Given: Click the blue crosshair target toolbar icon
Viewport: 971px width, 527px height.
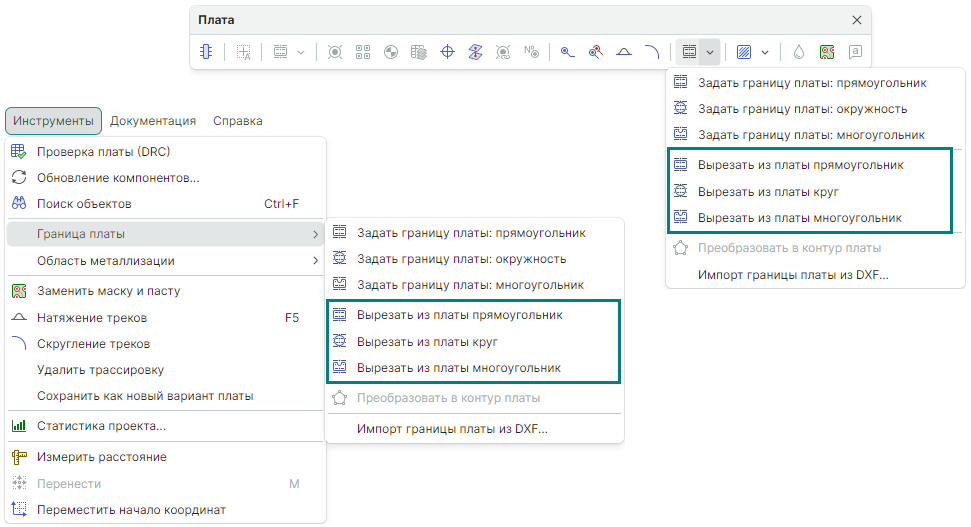Looking at the screenshot, I should [448, 51].
